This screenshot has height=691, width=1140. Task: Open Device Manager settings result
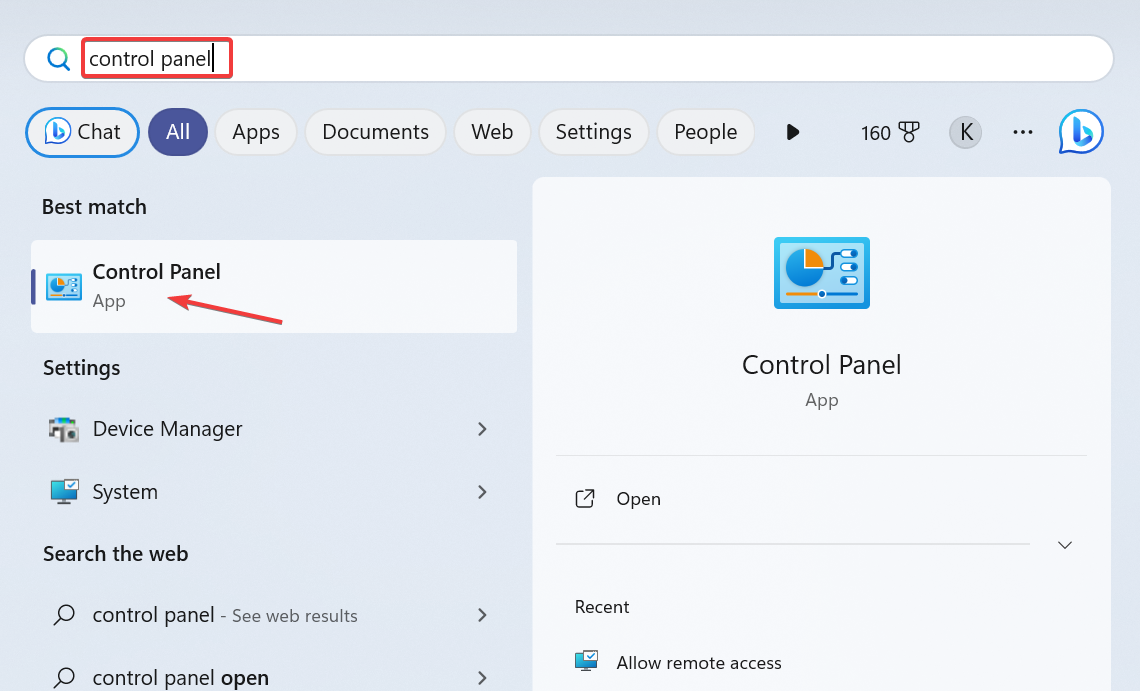(x=274, y=429)
